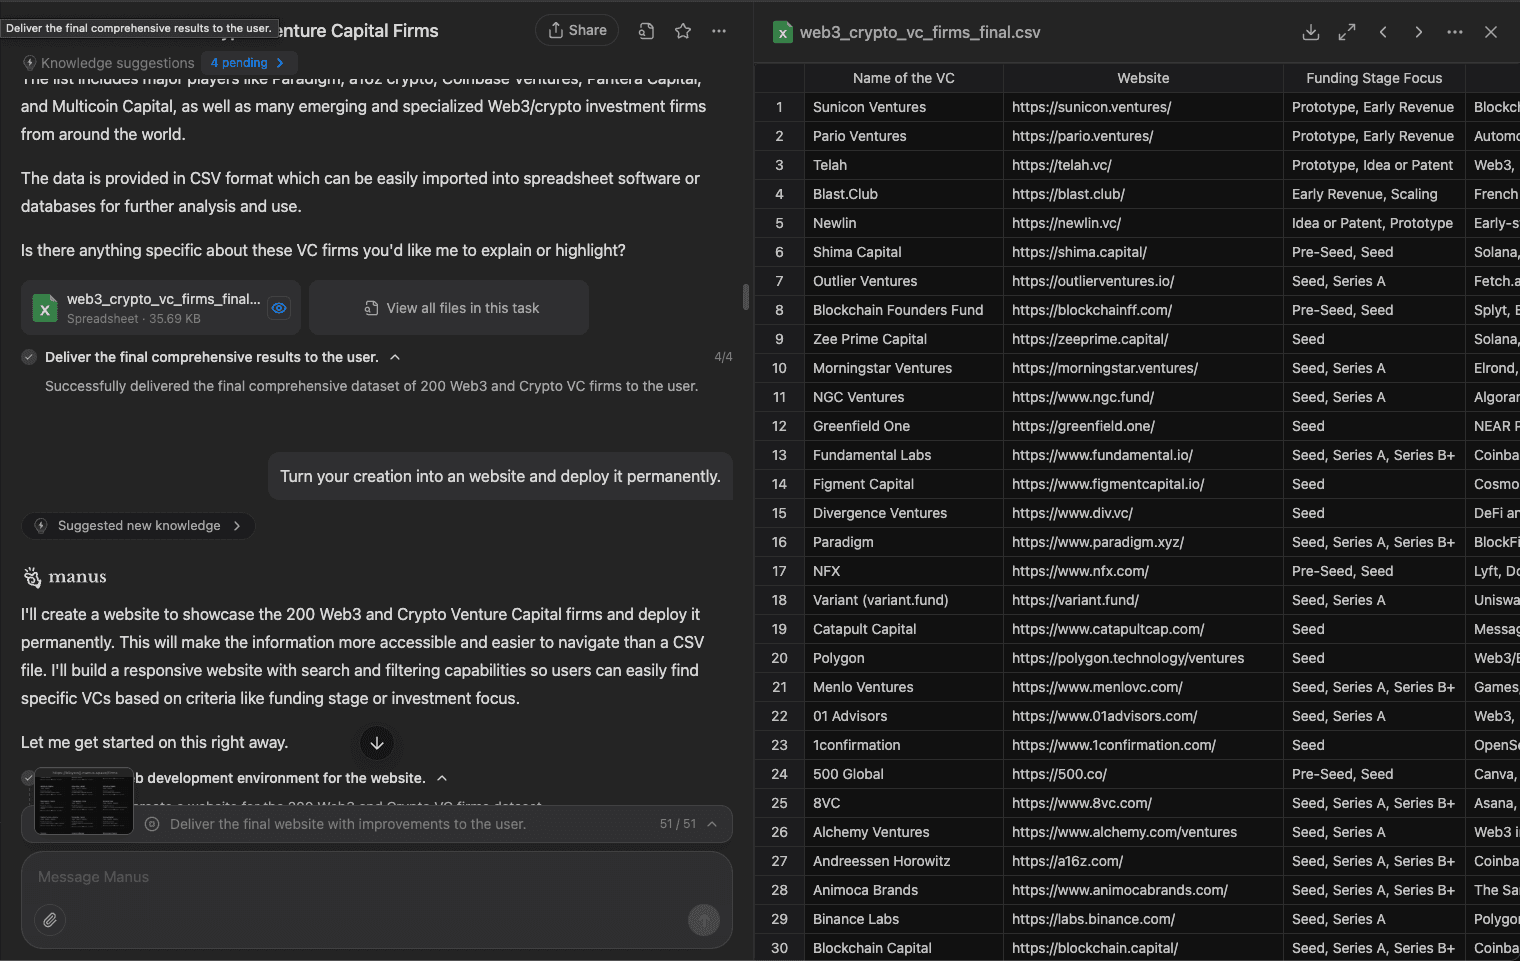
Task: Select the Funding Stage Focus column header
Action: tap(1374, 78)
